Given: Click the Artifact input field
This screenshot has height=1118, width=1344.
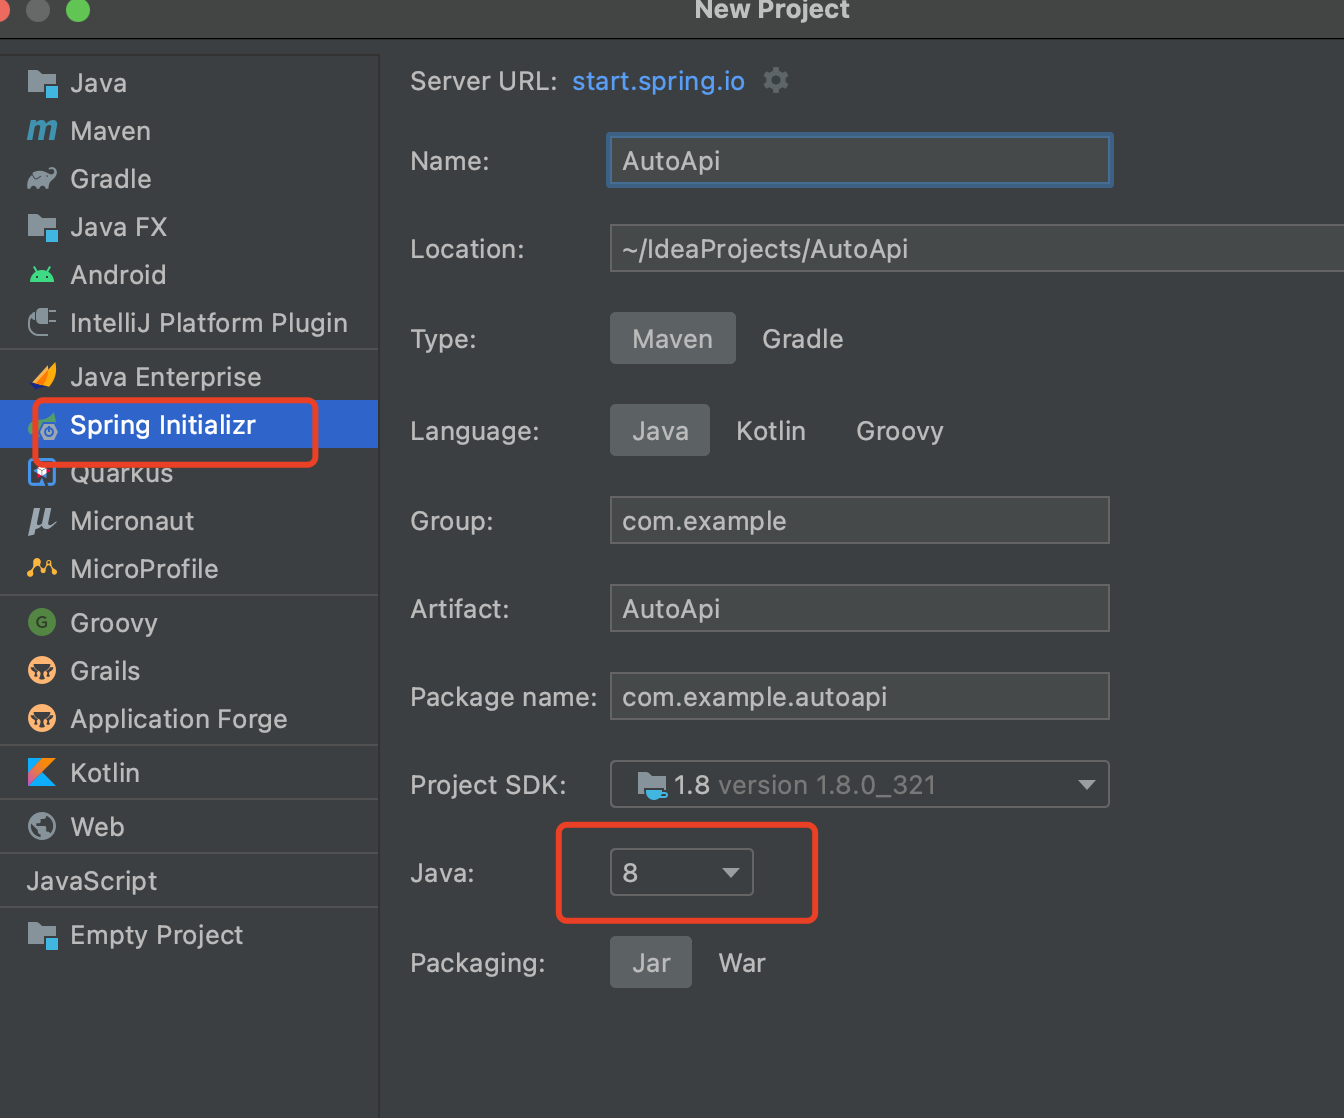Looking at the screenshot, I should [860, 608].
